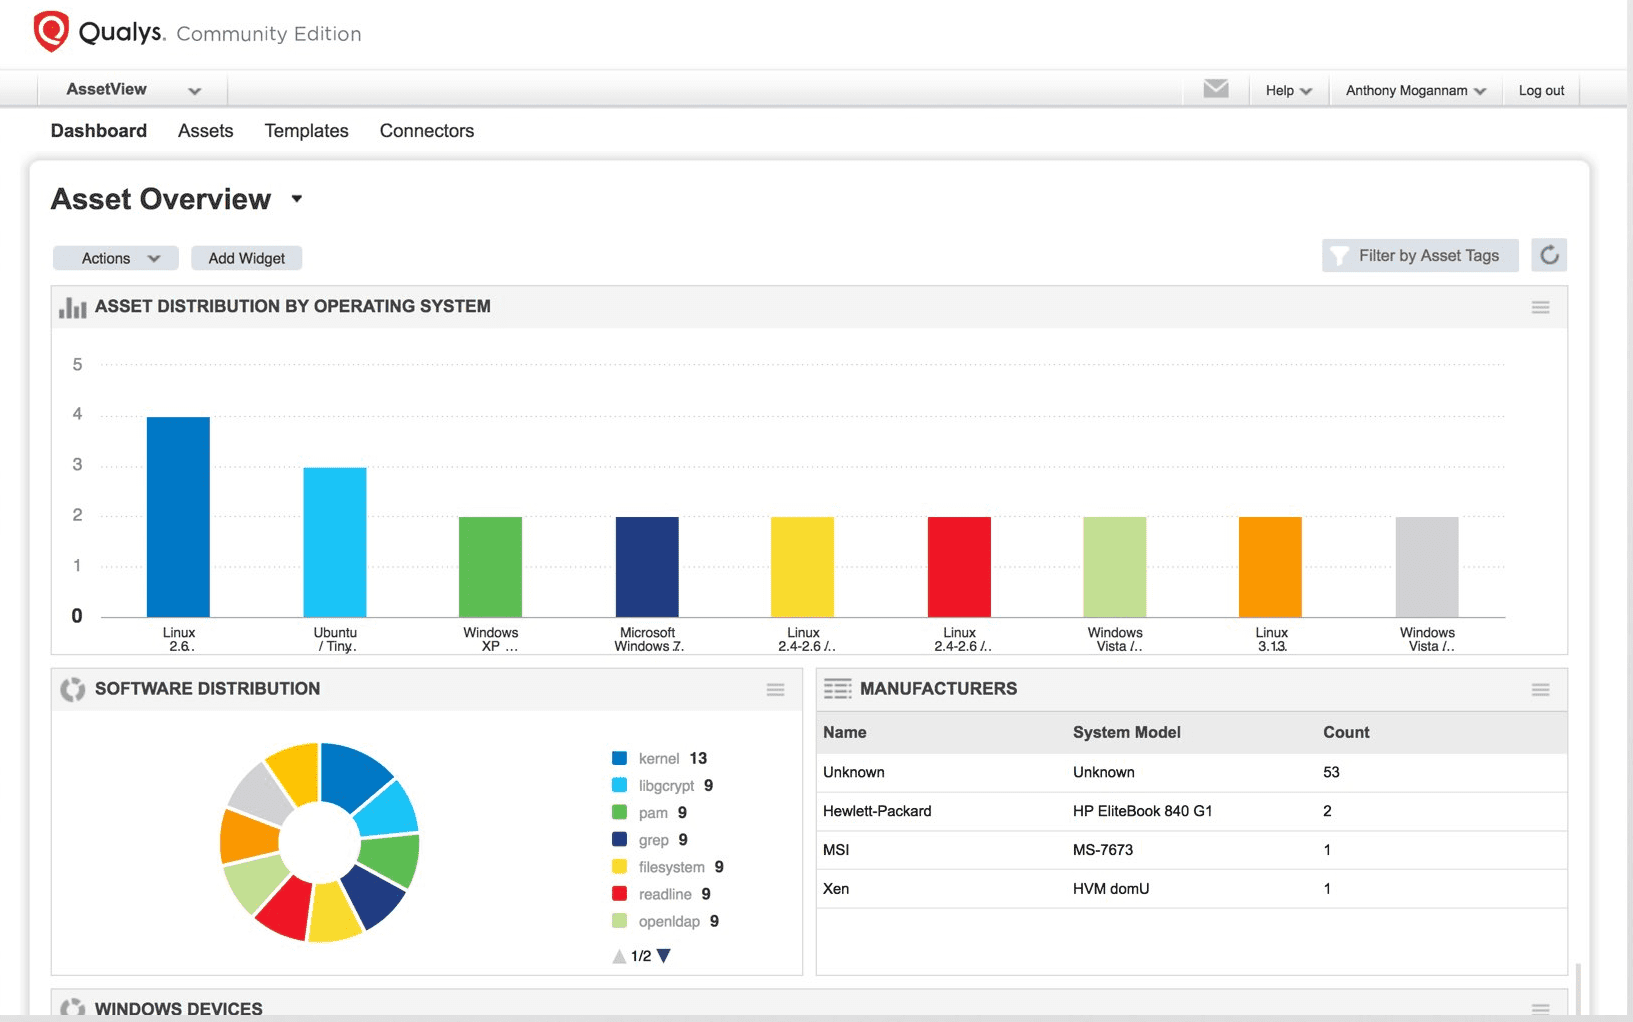Open the Actions dropdown
The height and width of the screenshot is (1022, 1633).
click(115, 257)
